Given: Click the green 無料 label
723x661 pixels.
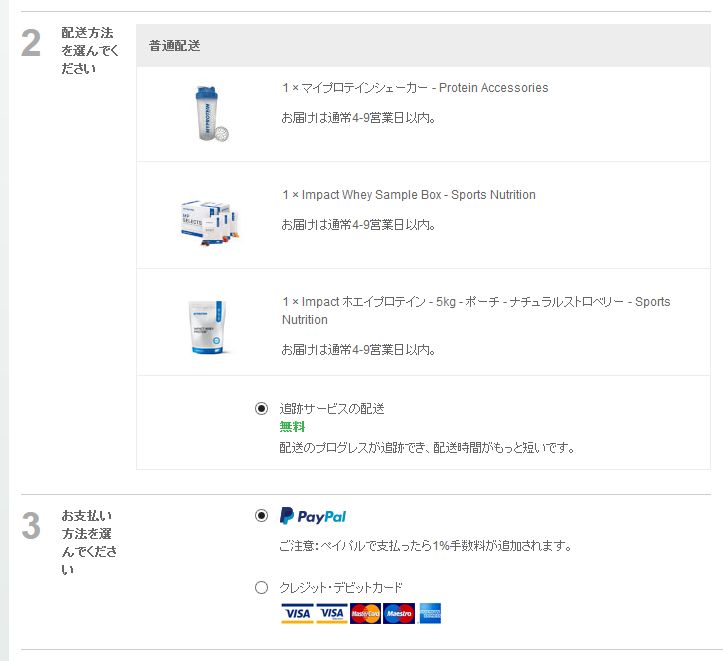Looking at the screenshot, I should [292, 427].
